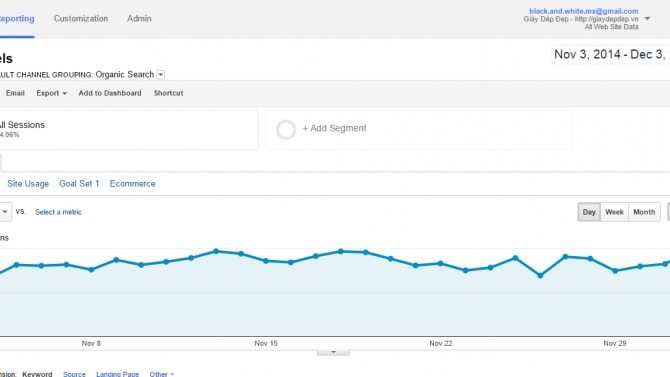Open the Admin tab
Viewport: 670px width, 377px height.
point(139,19)
